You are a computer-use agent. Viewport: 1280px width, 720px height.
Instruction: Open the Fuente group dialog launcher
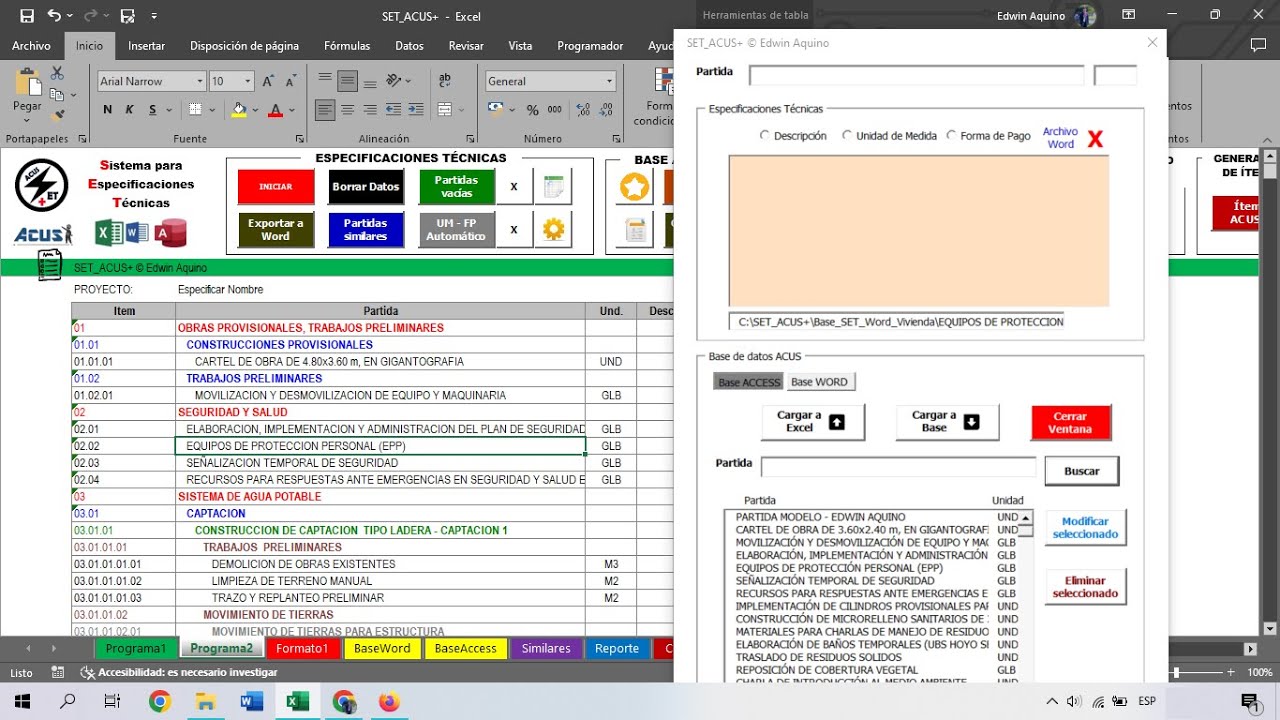[301, 139]
